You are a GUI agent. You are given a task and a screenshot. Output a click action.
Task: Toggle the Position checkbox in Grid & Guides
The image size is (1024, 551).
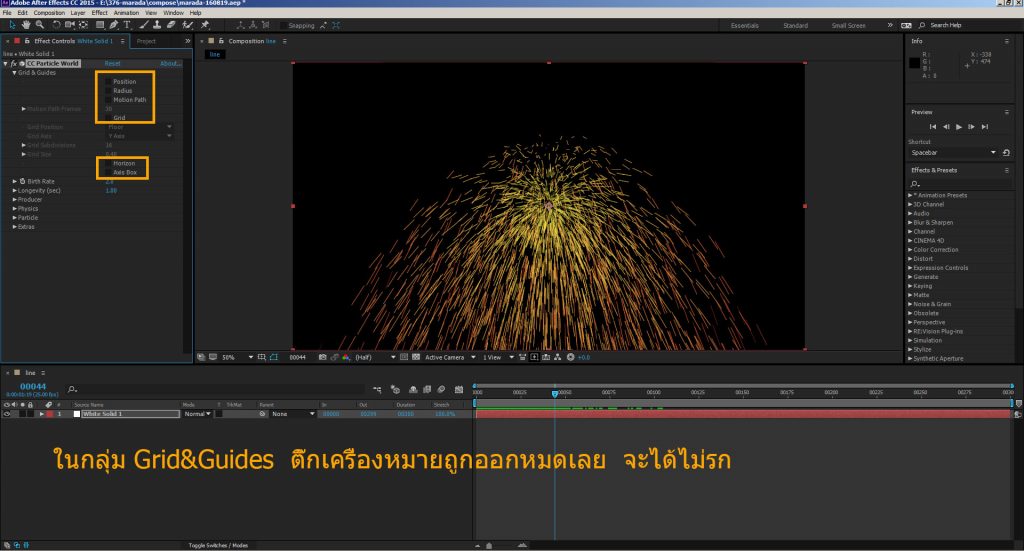108,82
